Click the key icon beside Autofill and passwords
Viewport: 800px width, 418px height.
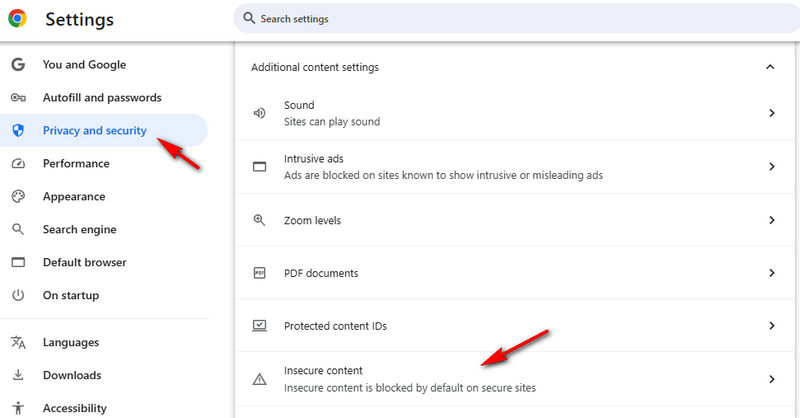click(18, 97)
